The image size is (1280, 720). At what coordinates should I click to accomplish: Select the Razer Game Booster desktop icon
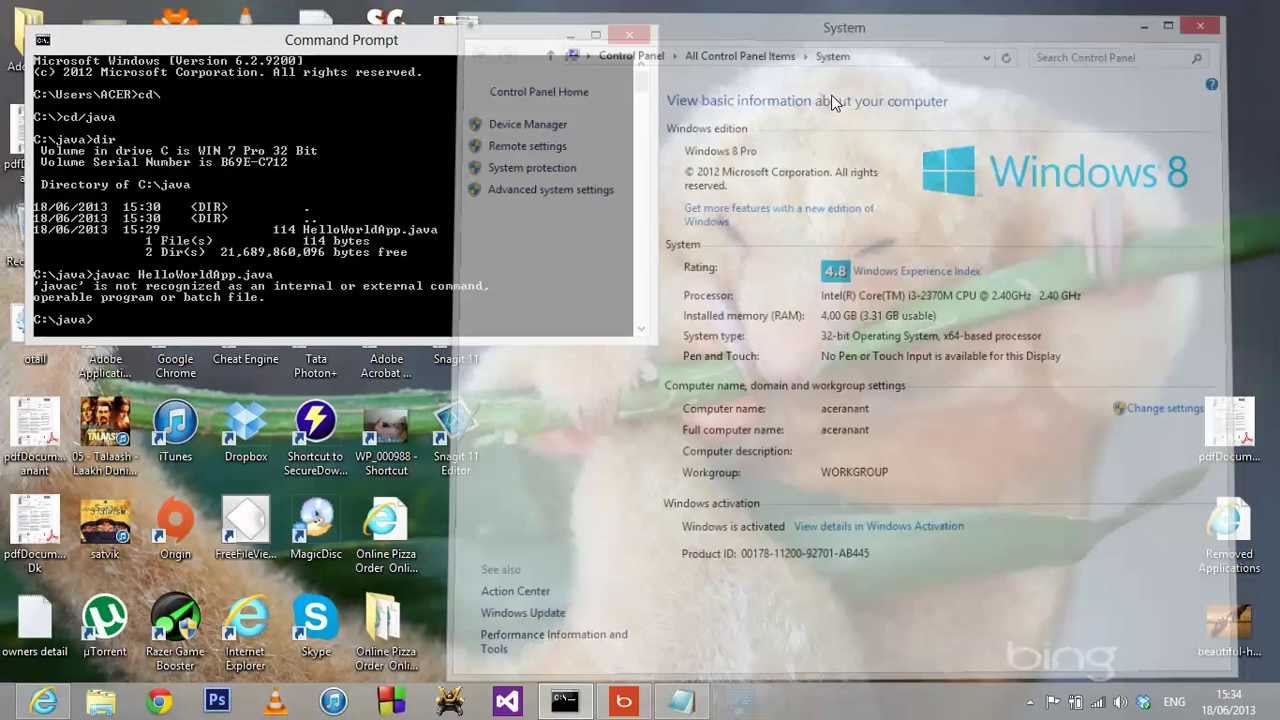tap(175, 633)
